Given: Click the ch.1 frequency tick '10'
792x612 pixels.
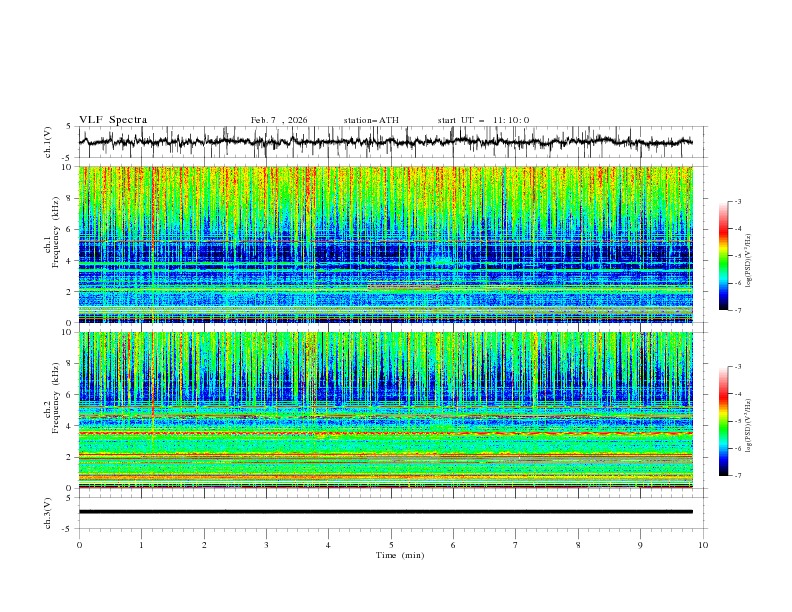Looking at the screenshot, I should point(68,167).
